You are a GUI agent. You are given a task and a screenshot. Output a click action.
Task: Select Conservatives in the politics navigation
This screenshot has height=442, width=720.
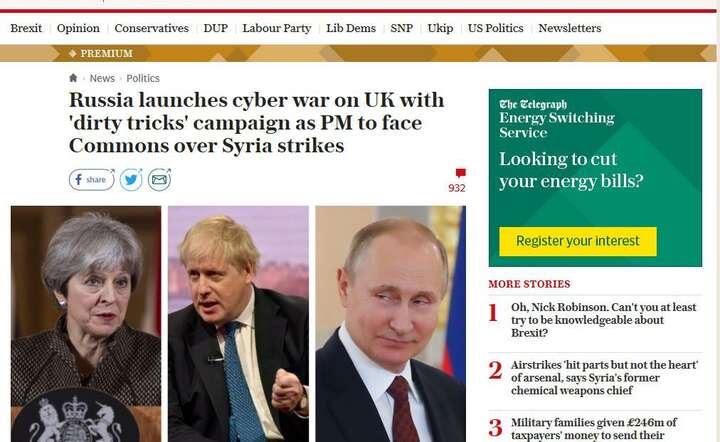[152, 28]
